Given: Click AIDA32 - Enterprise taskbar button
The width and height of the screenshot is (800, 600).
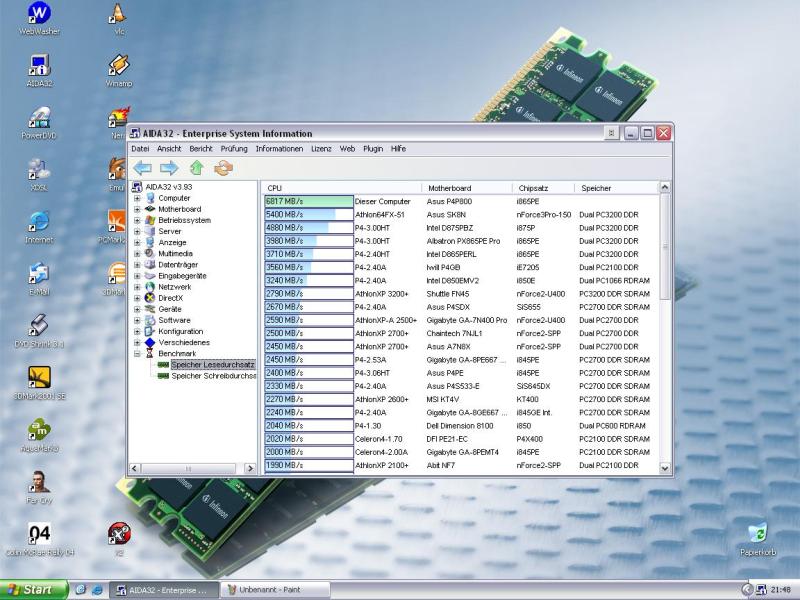Looking at the screenshot, I should coord(164,590).
